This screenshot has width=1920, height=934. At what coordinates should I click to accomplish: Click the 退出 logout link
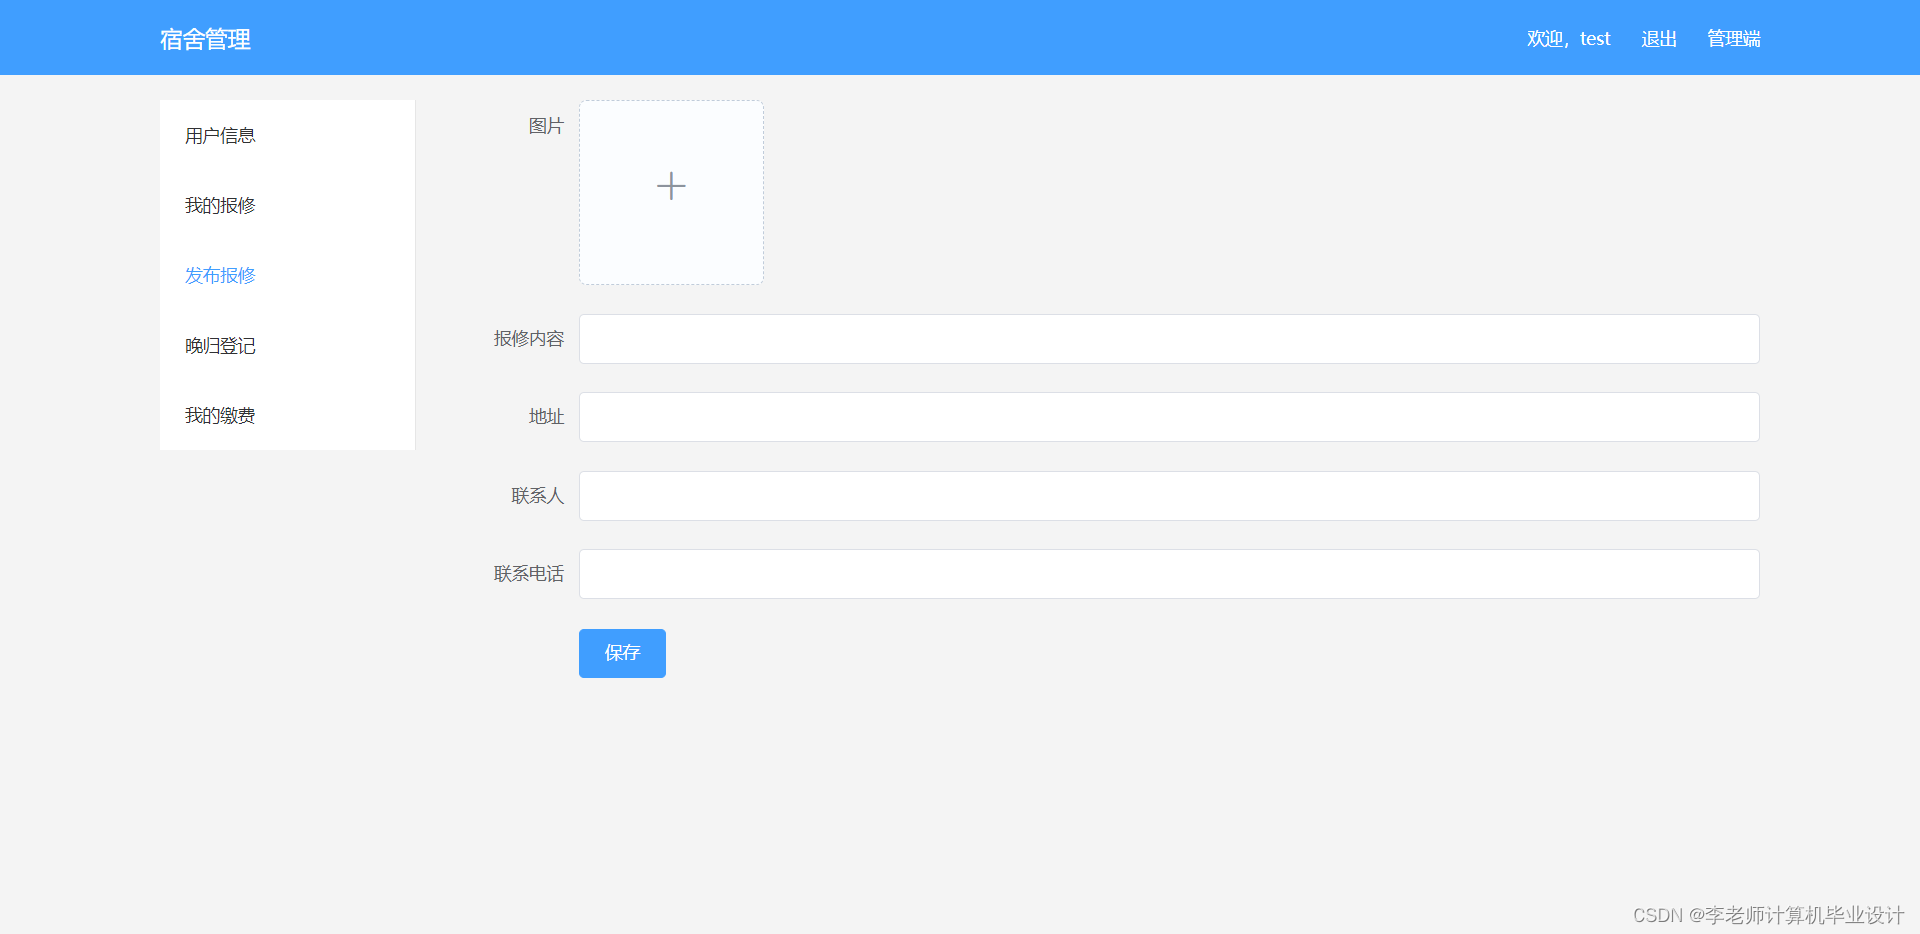pos(1658,38)
